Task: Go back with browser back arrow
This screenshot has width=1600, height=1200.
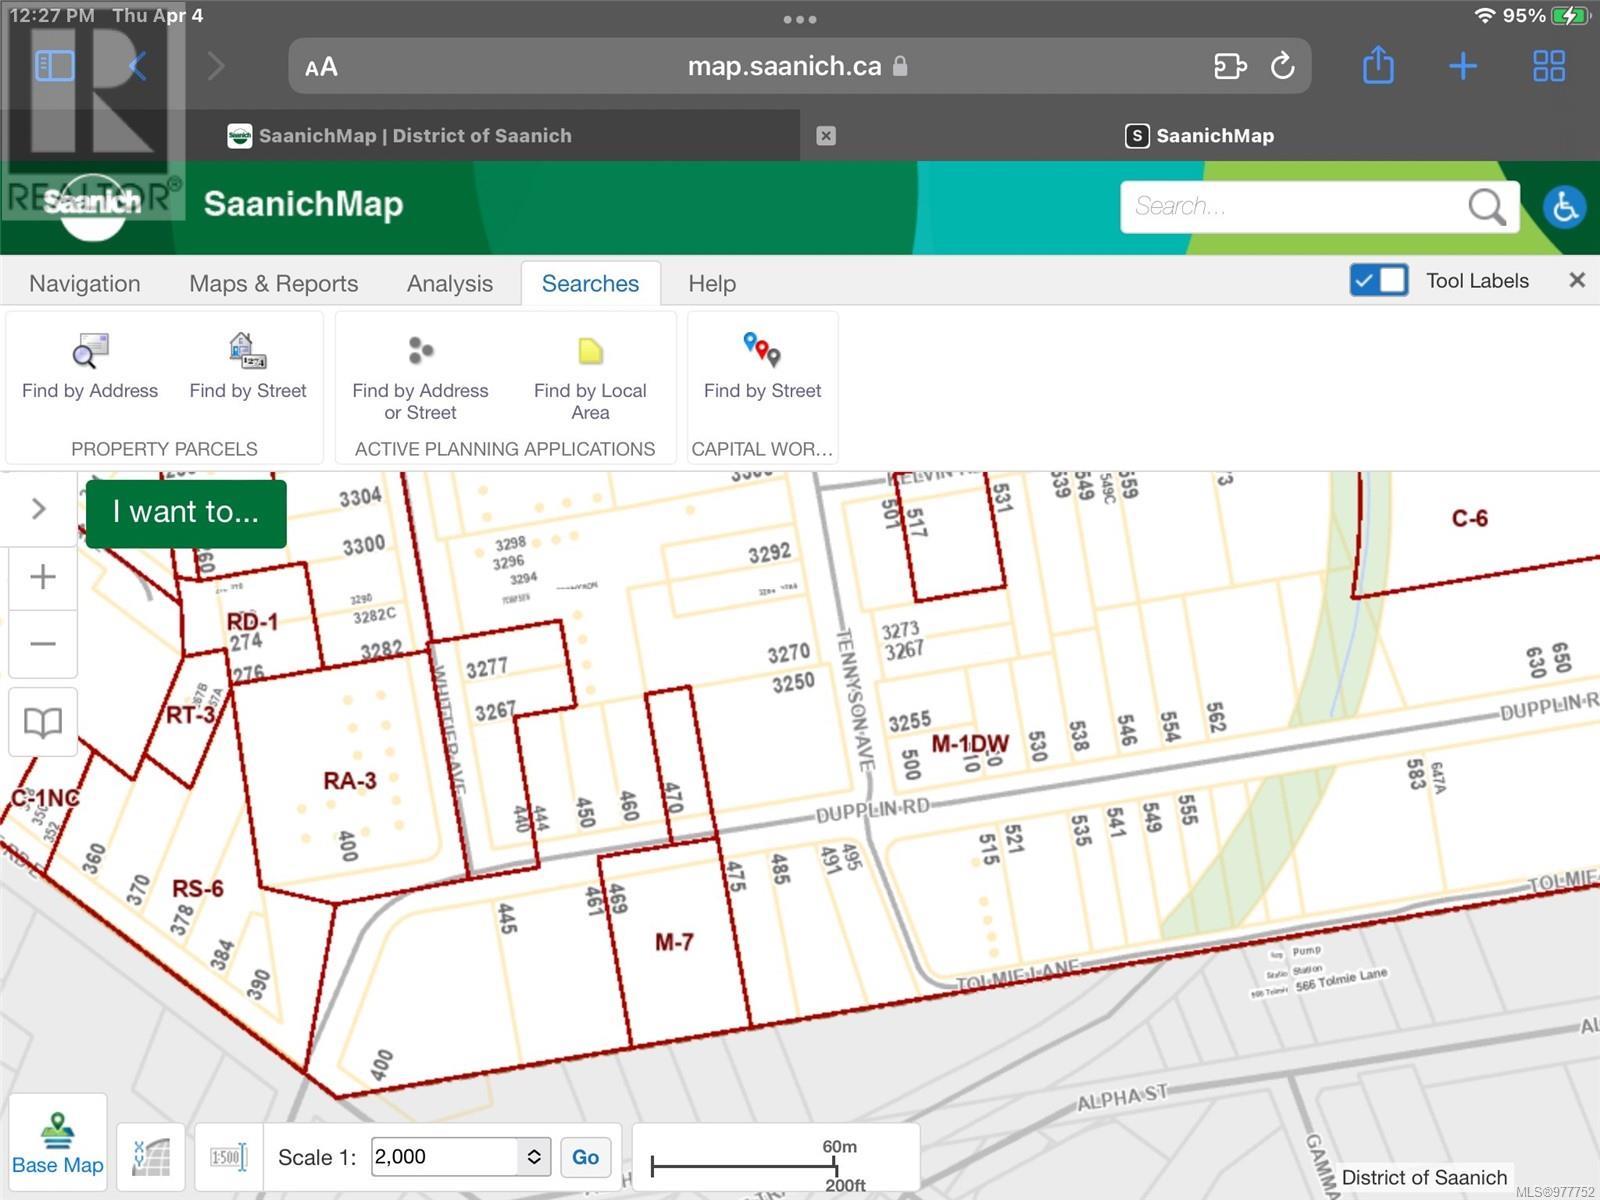Action: (138, 67)
